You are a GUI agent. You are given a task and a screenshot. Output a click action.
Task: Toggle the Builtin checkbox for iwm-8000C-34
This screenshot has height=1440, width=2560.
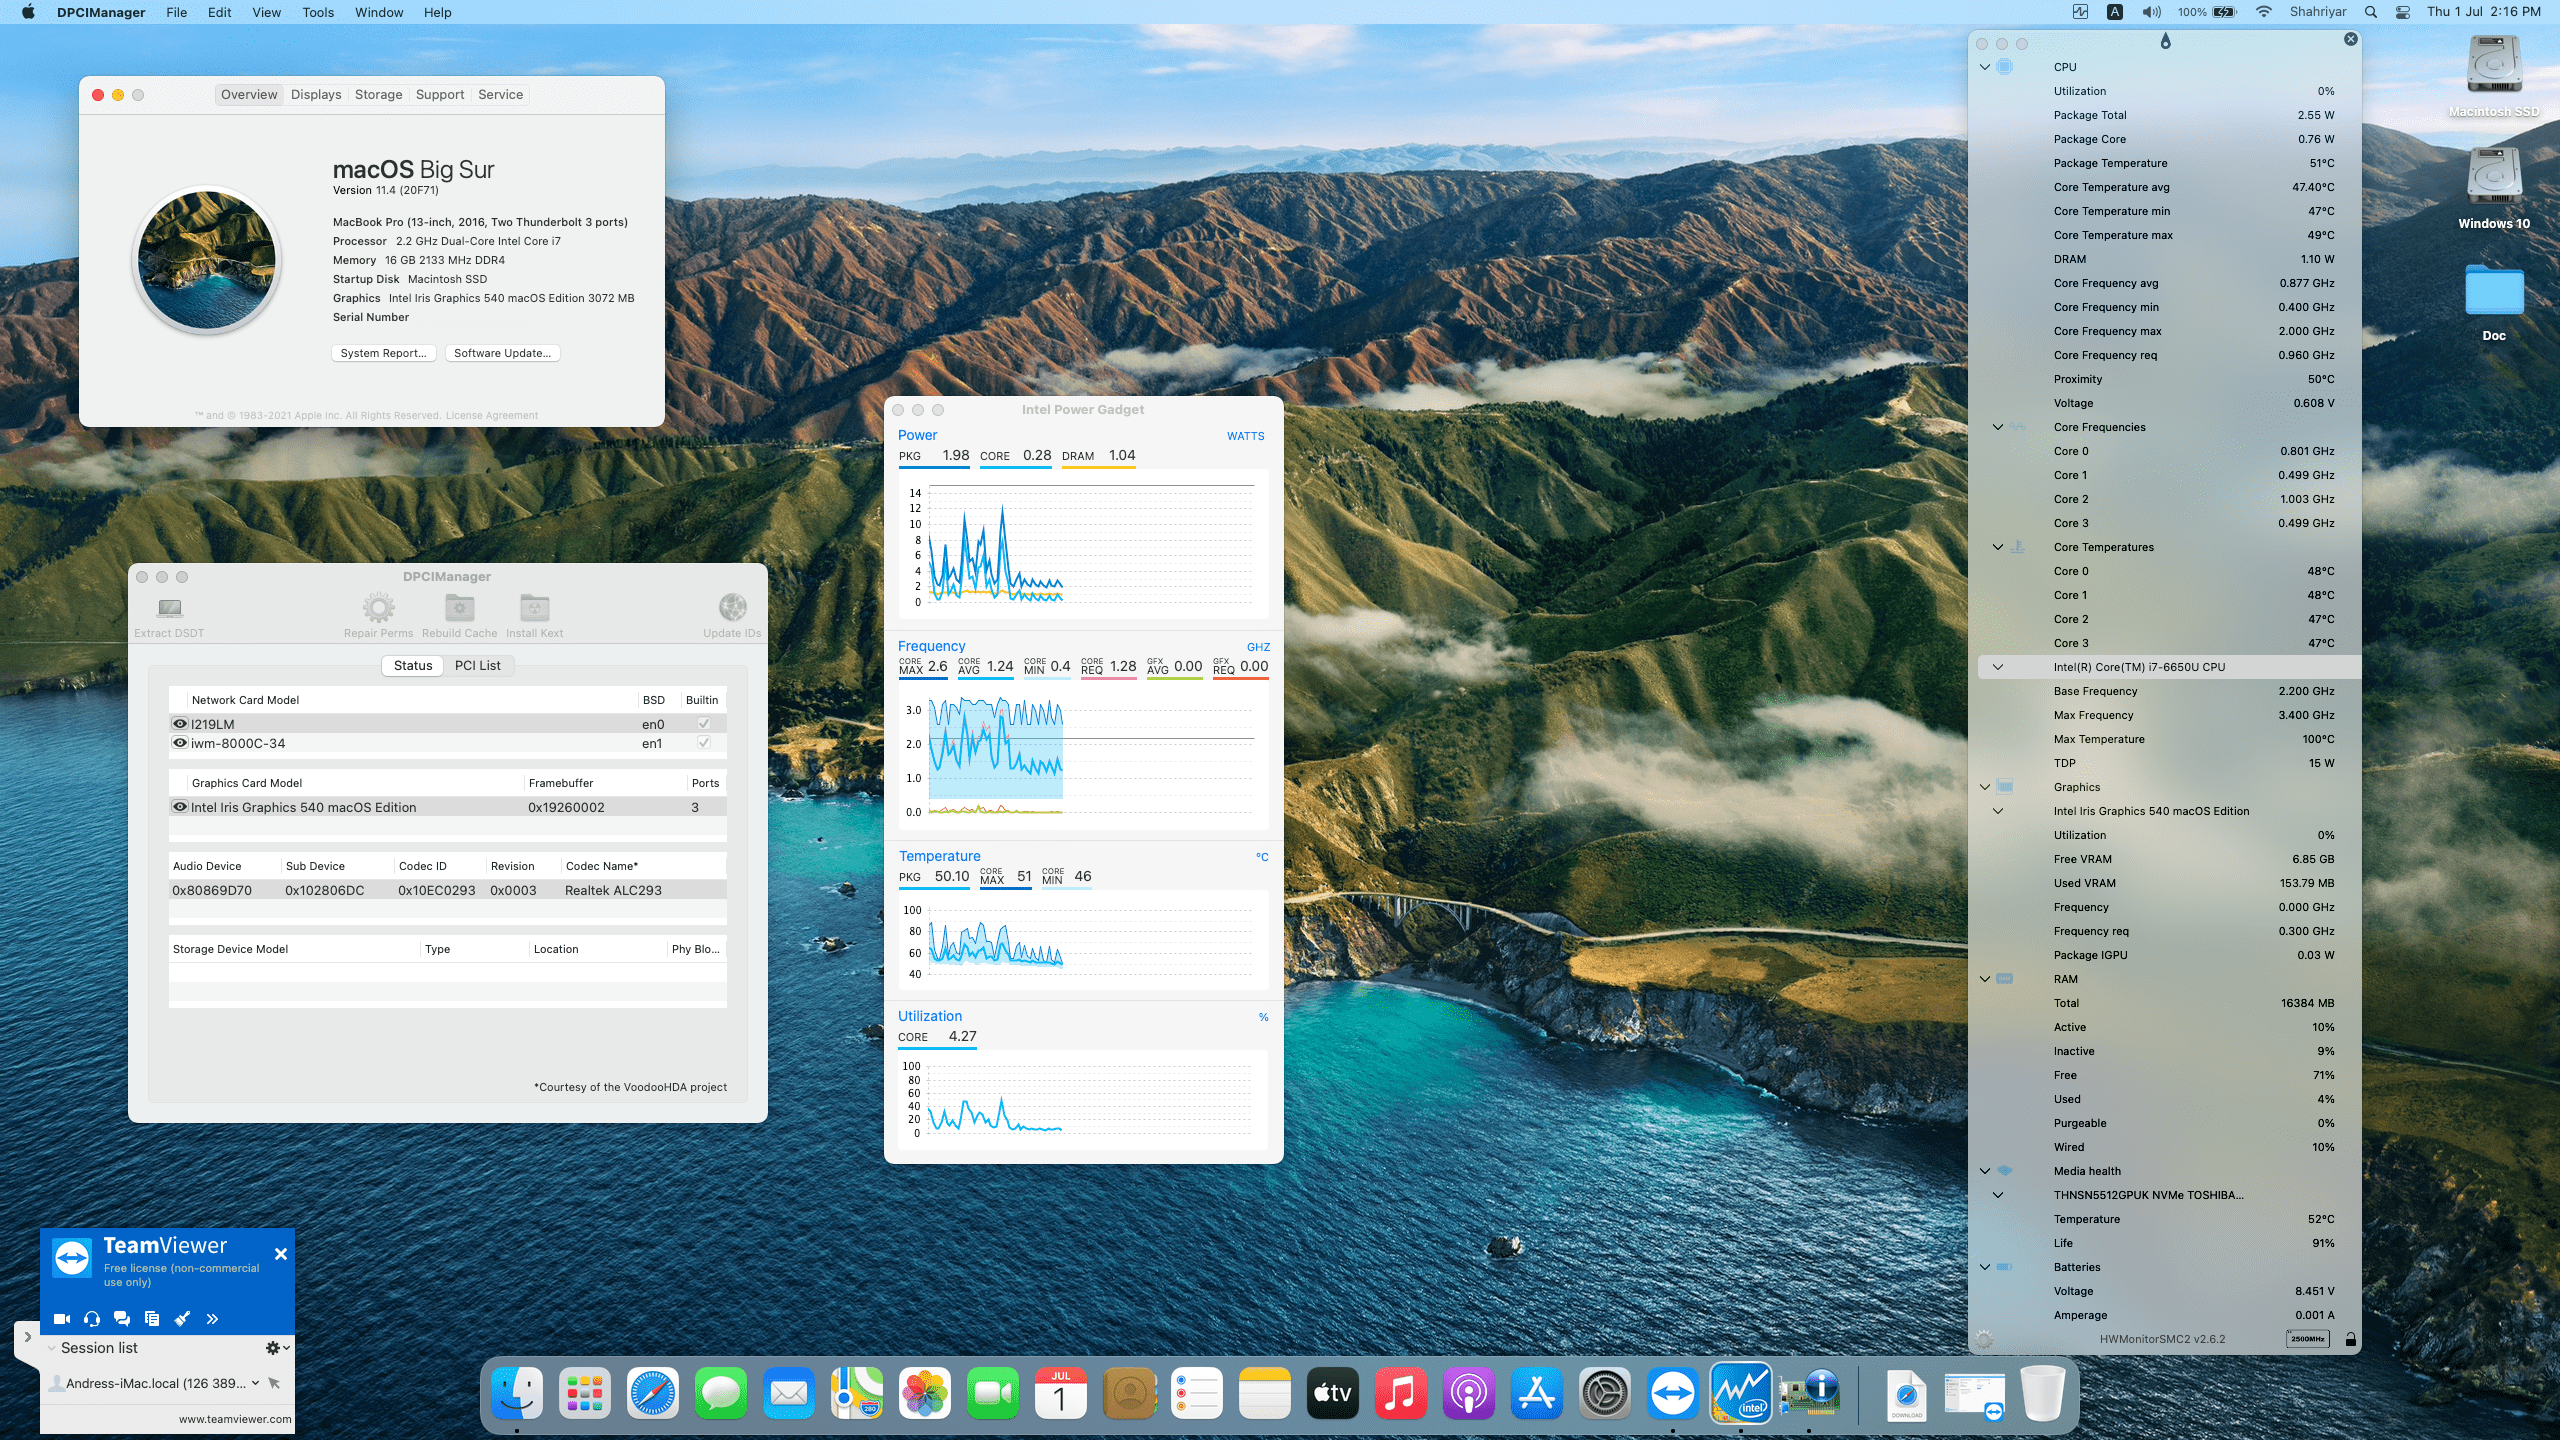[x=704, y=743]
